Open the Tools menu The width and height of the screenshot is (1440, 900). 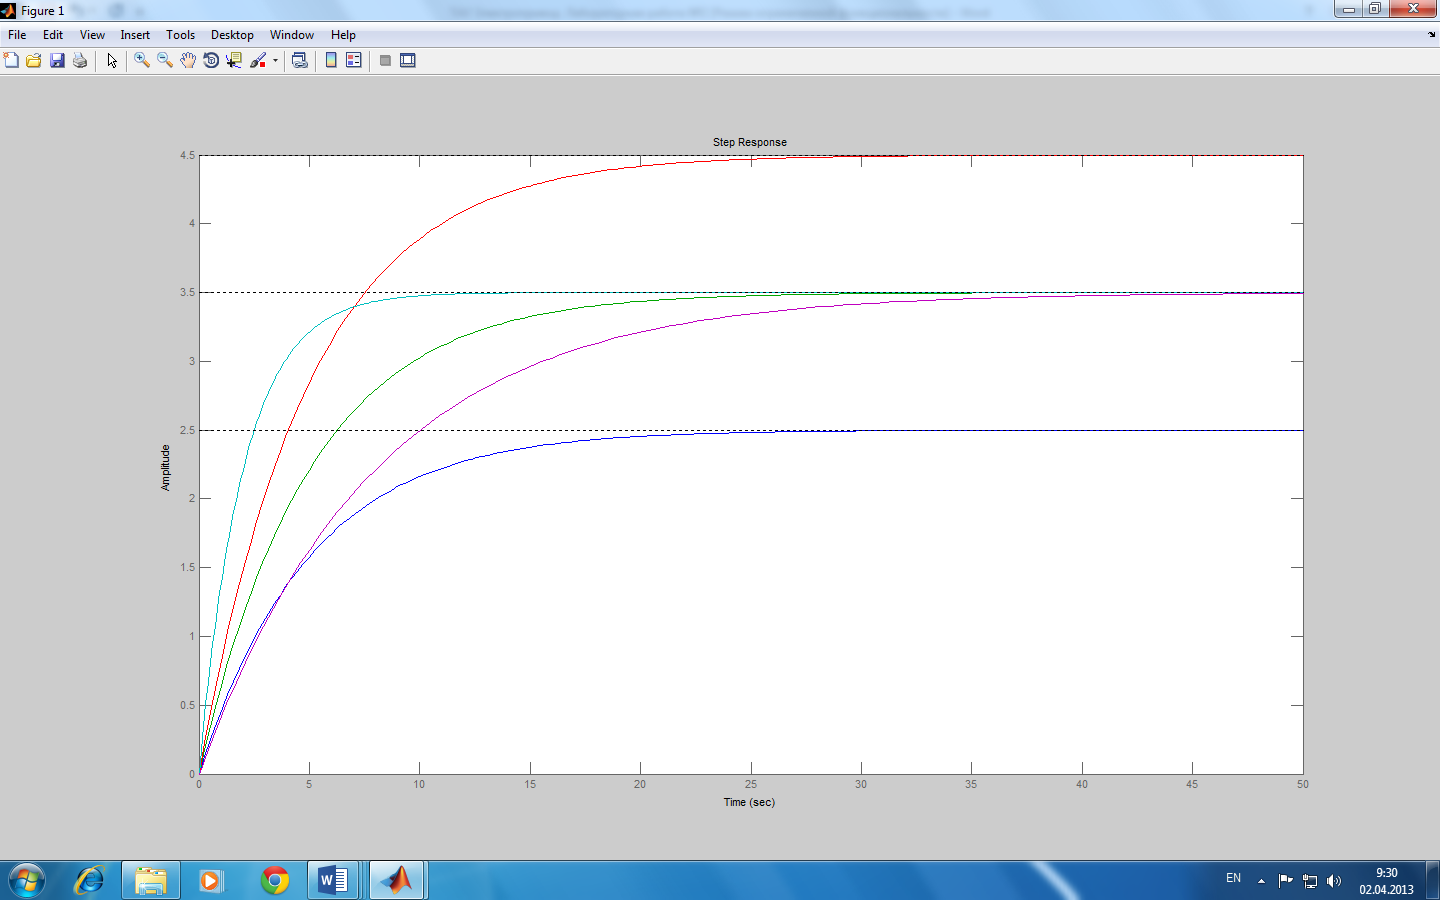coord(181,35)
